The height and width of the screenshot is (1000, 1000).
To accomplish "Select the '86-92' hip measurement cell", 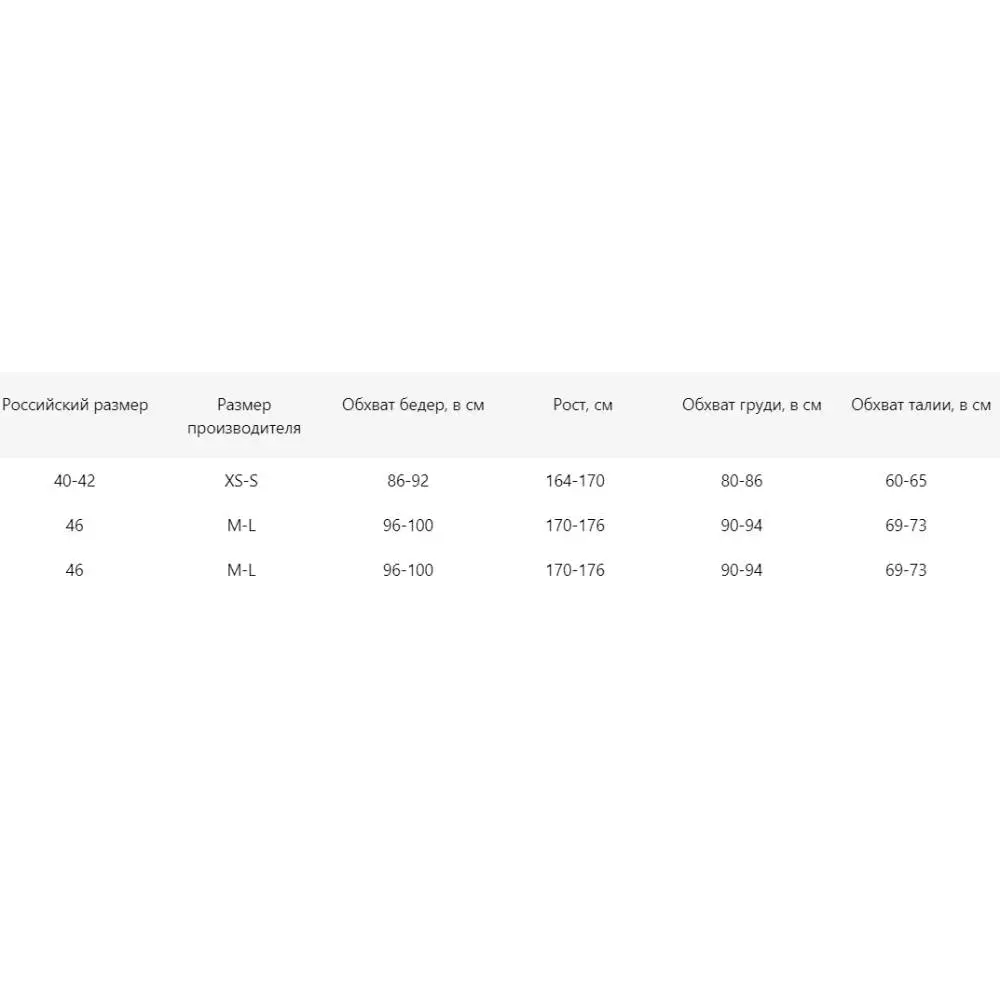I will [408, 481].
